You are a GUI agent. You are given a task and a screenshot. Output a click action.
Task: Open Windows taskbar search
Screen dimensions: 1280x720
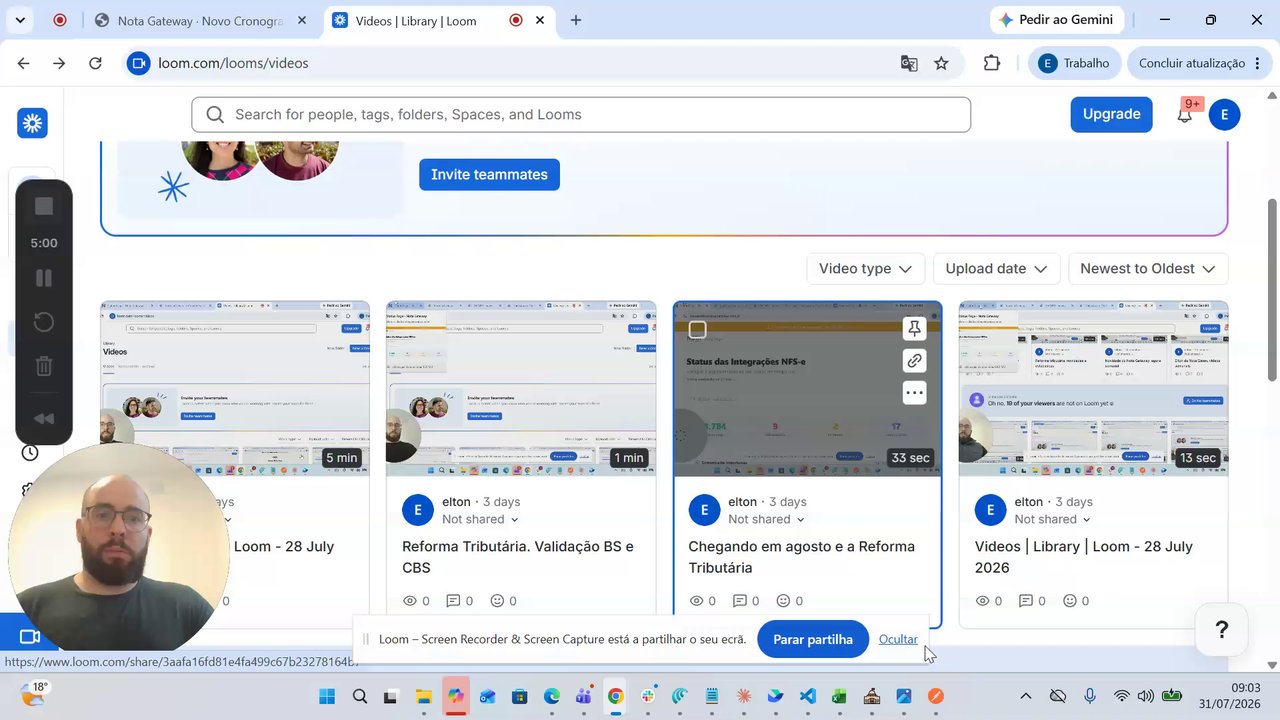click(x=359, y=696)
